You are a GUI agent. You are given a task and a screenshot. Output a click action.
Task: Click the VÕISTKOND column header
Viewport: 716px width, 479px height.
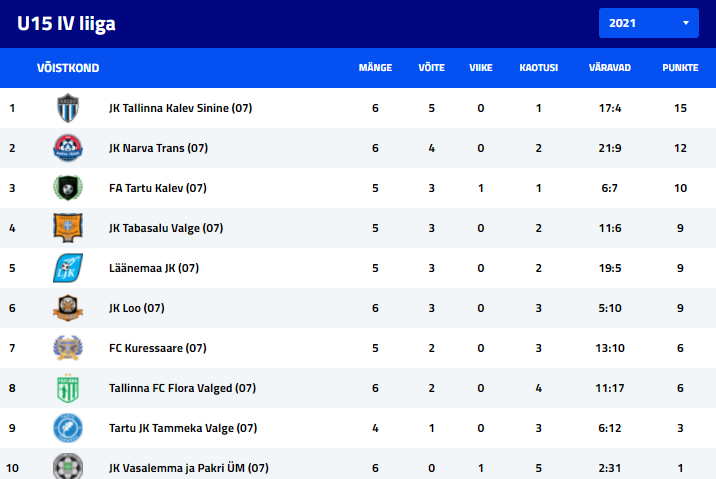pyautogui.click(x=68, y=68)
